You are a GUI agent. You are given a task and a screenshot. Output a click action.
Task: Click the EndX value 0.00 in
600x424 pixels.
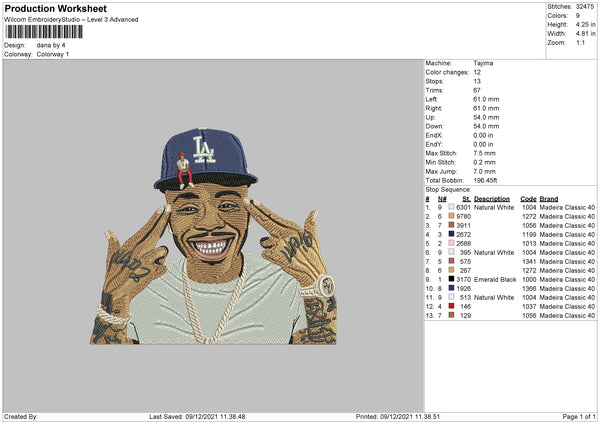[x=483, y=135]
